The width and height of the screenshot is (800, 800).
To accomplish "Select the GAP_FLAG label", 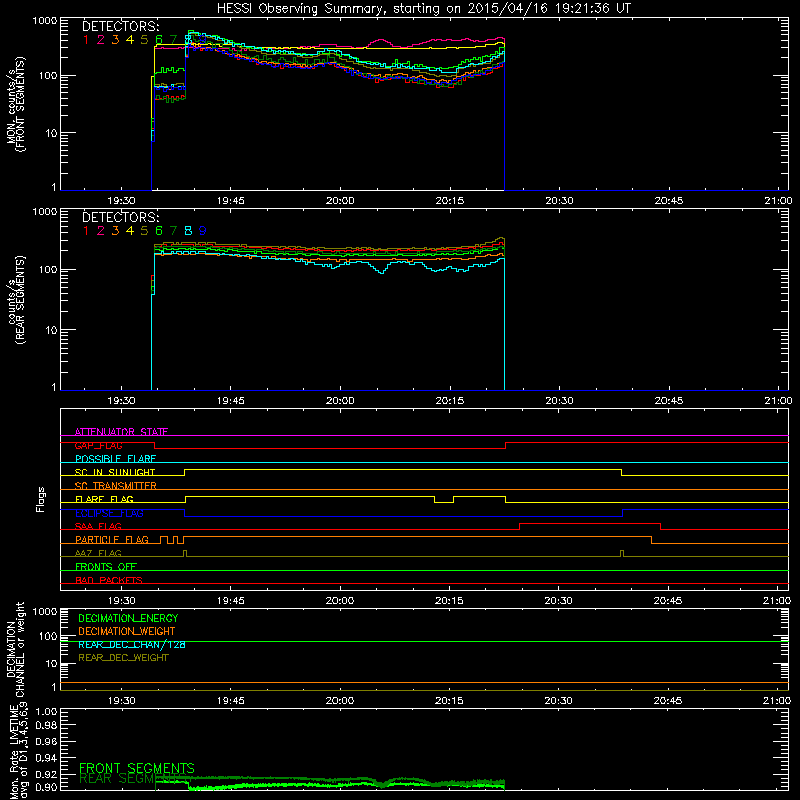I will [98, 445].
